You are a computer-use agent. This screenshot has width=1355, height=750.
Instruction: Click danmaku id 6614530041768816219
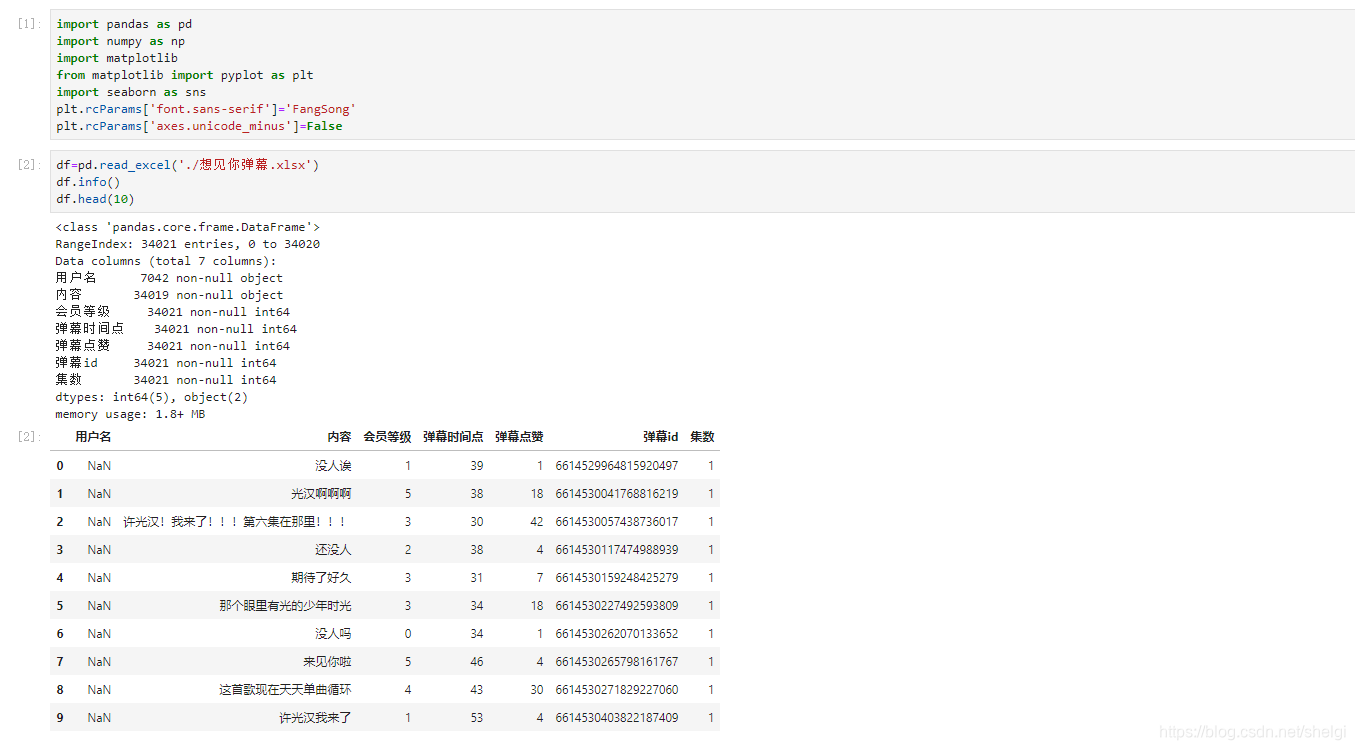click(616, 494)
